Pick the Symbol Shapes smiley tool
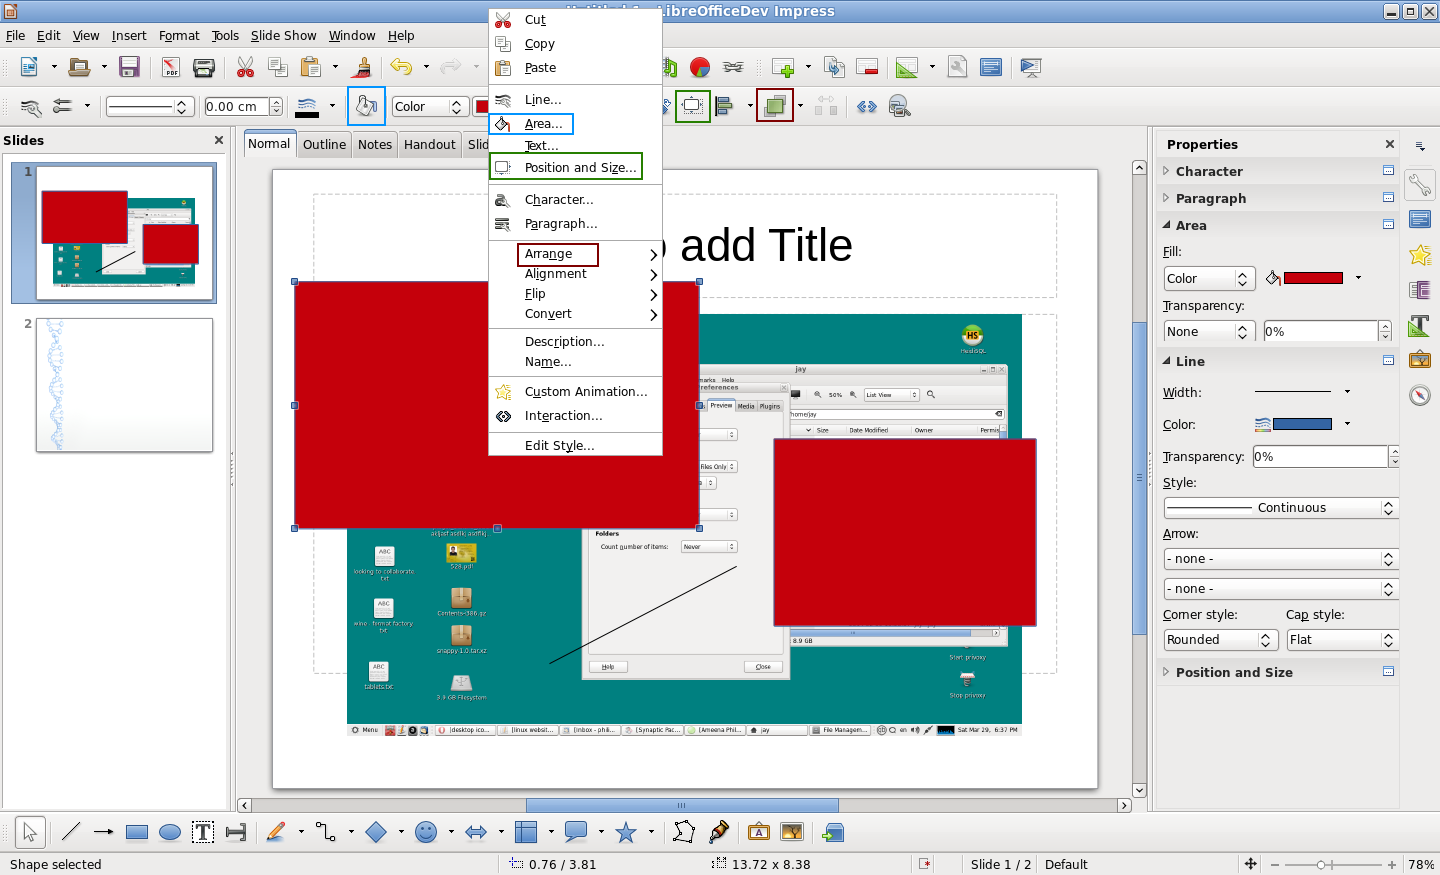The image size is (1440, 875). (426, 832)
